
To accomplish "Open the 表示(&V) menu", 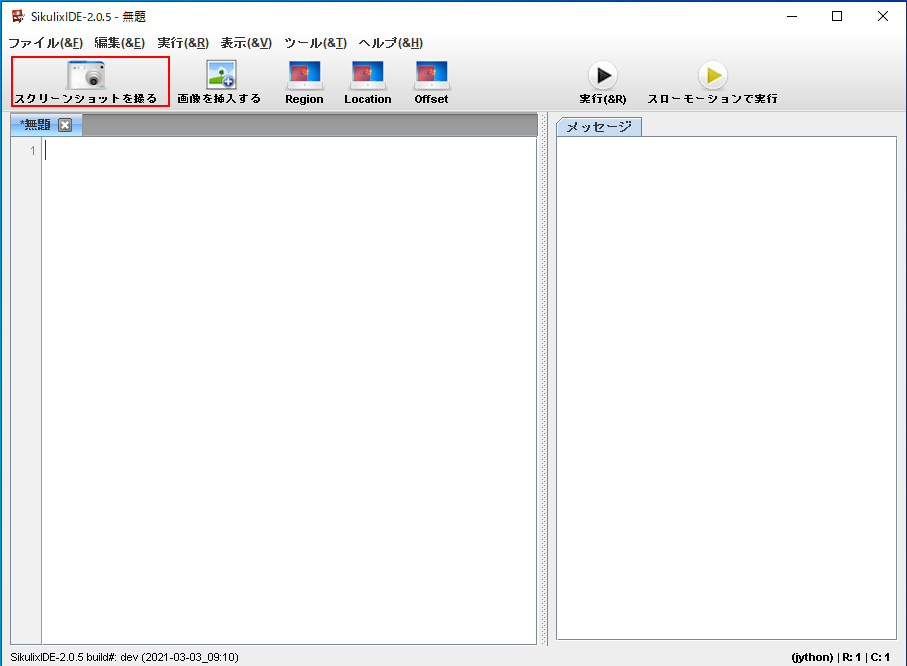I will (x=246, y=43).
